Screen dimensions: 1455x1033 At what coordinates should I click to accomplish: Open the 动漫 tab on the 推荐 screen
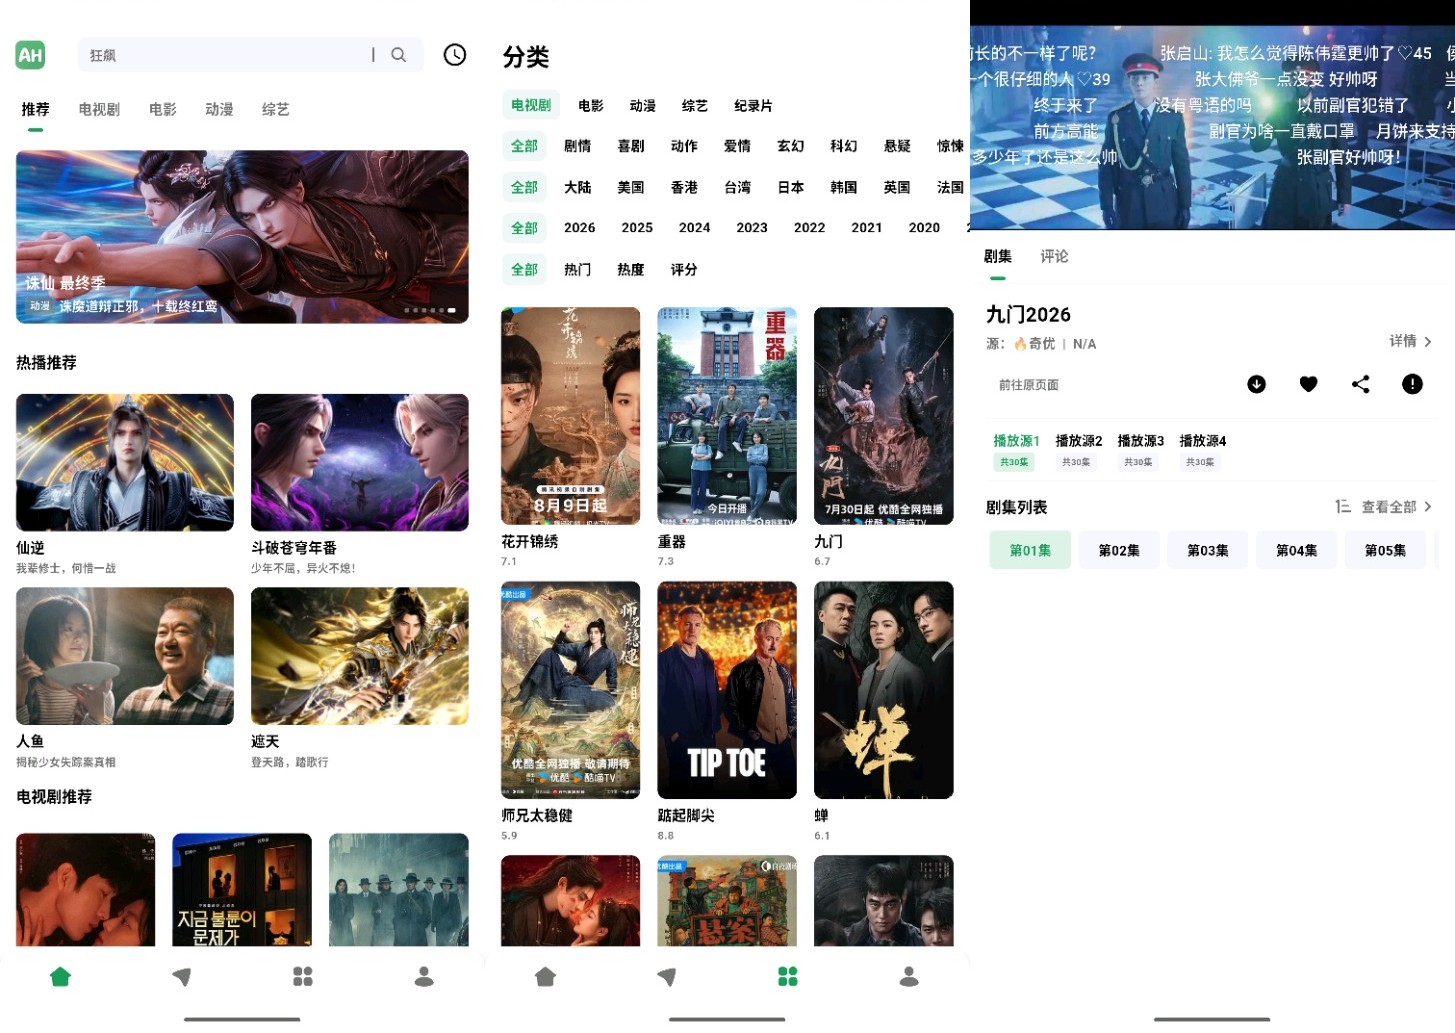[x=219, y=110]
